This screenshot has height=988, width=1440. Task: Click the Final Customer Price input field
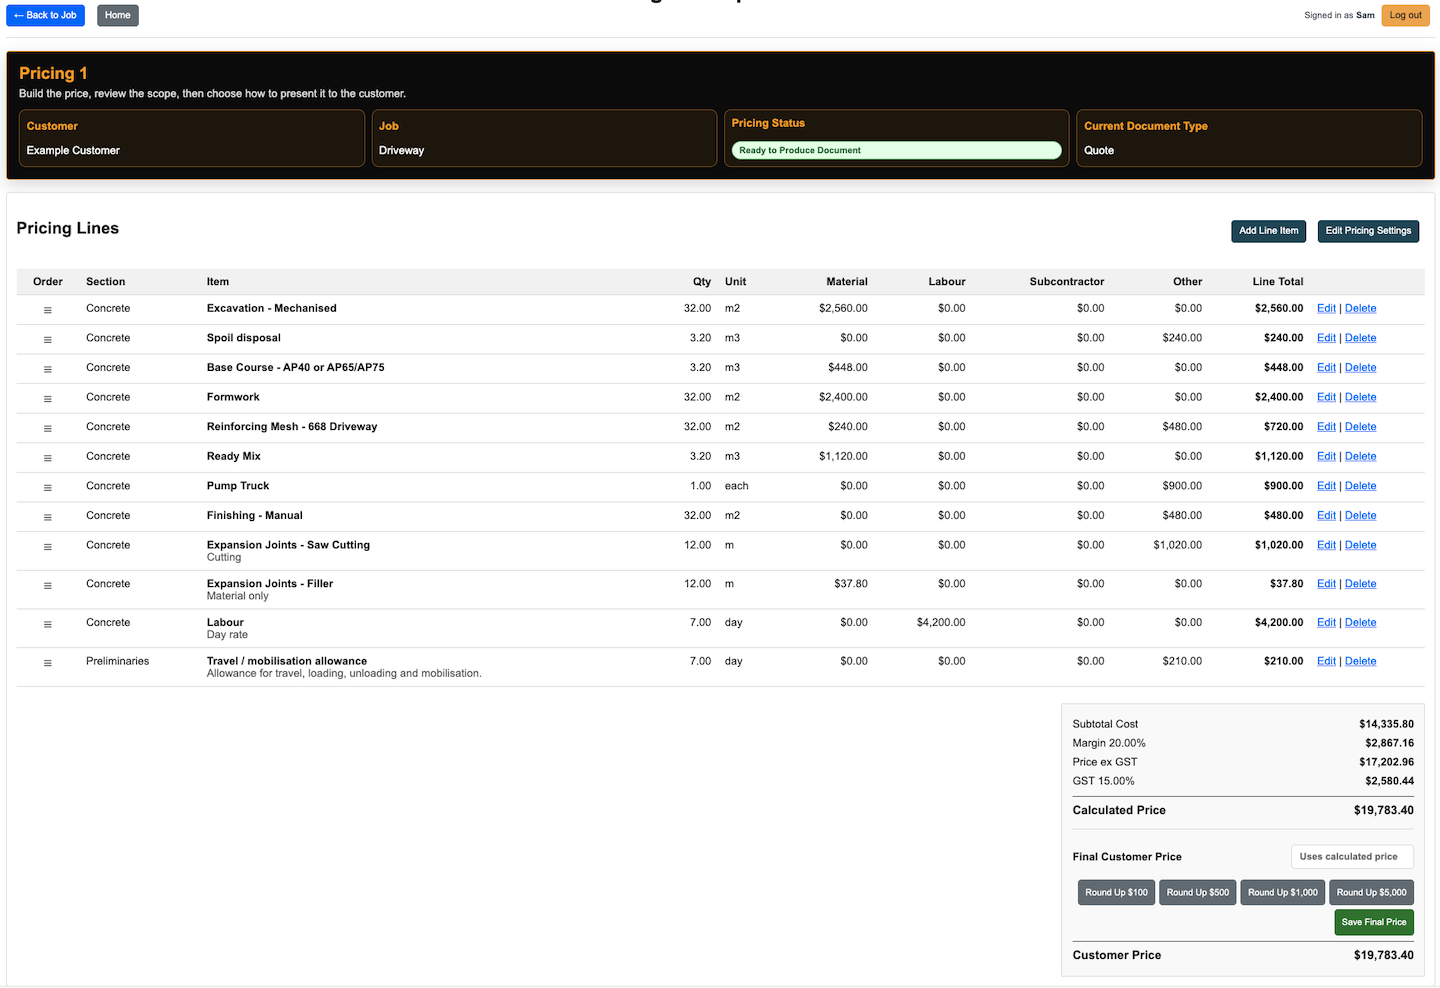[1352, 857]
